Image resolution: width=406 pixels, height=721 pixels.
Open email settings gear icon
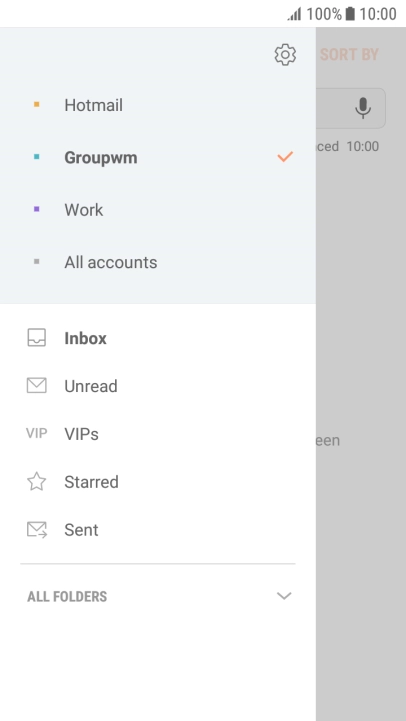pyautogui.click(x=285, y=55)
